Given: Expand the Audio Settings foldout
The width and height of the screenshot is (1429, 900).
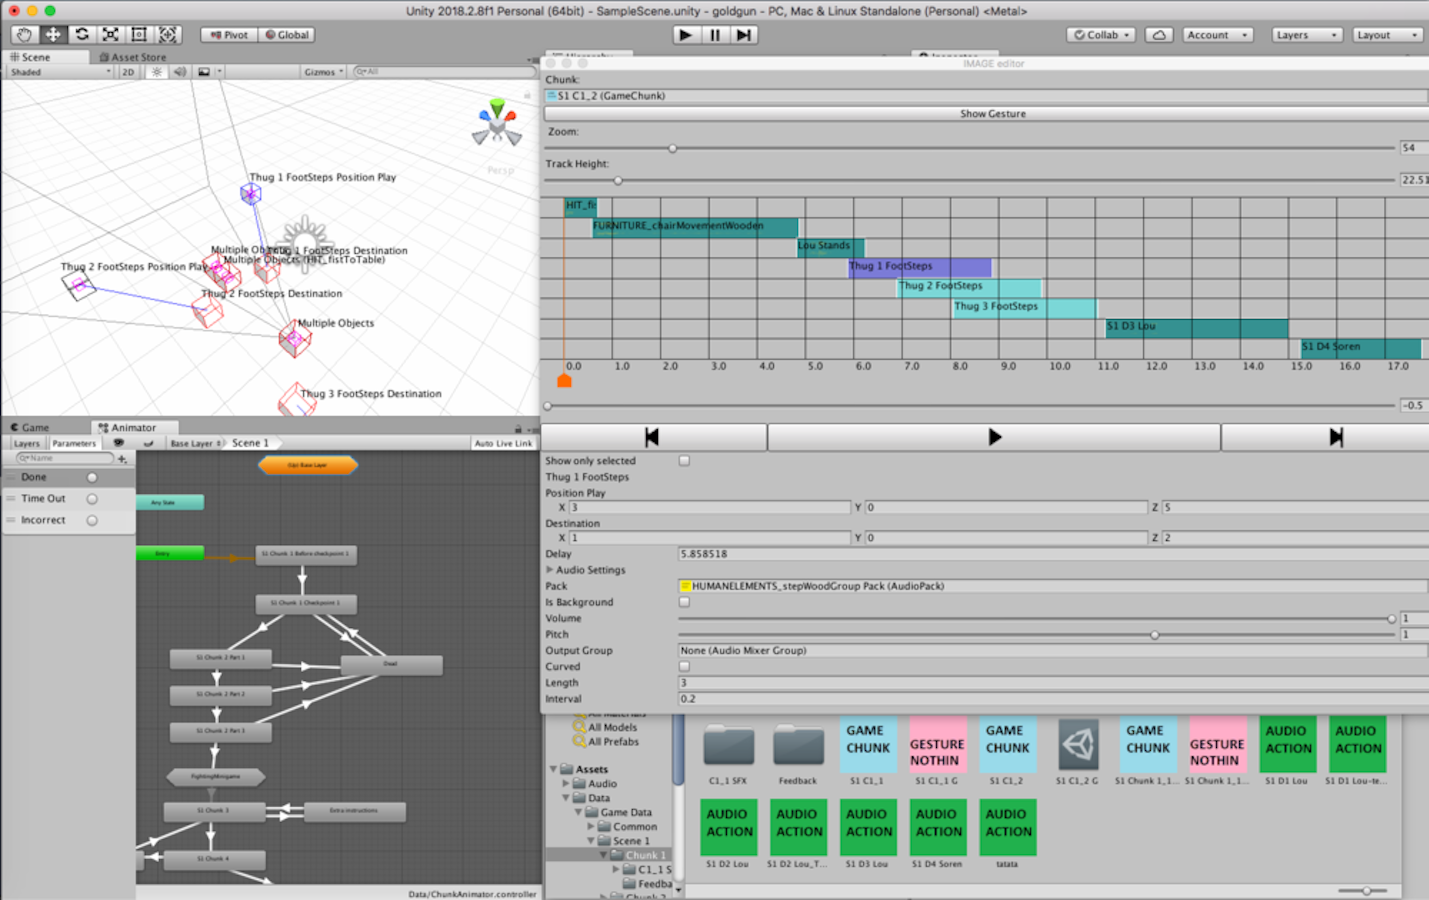Looking at the screenshot, I should click(549, 570).
